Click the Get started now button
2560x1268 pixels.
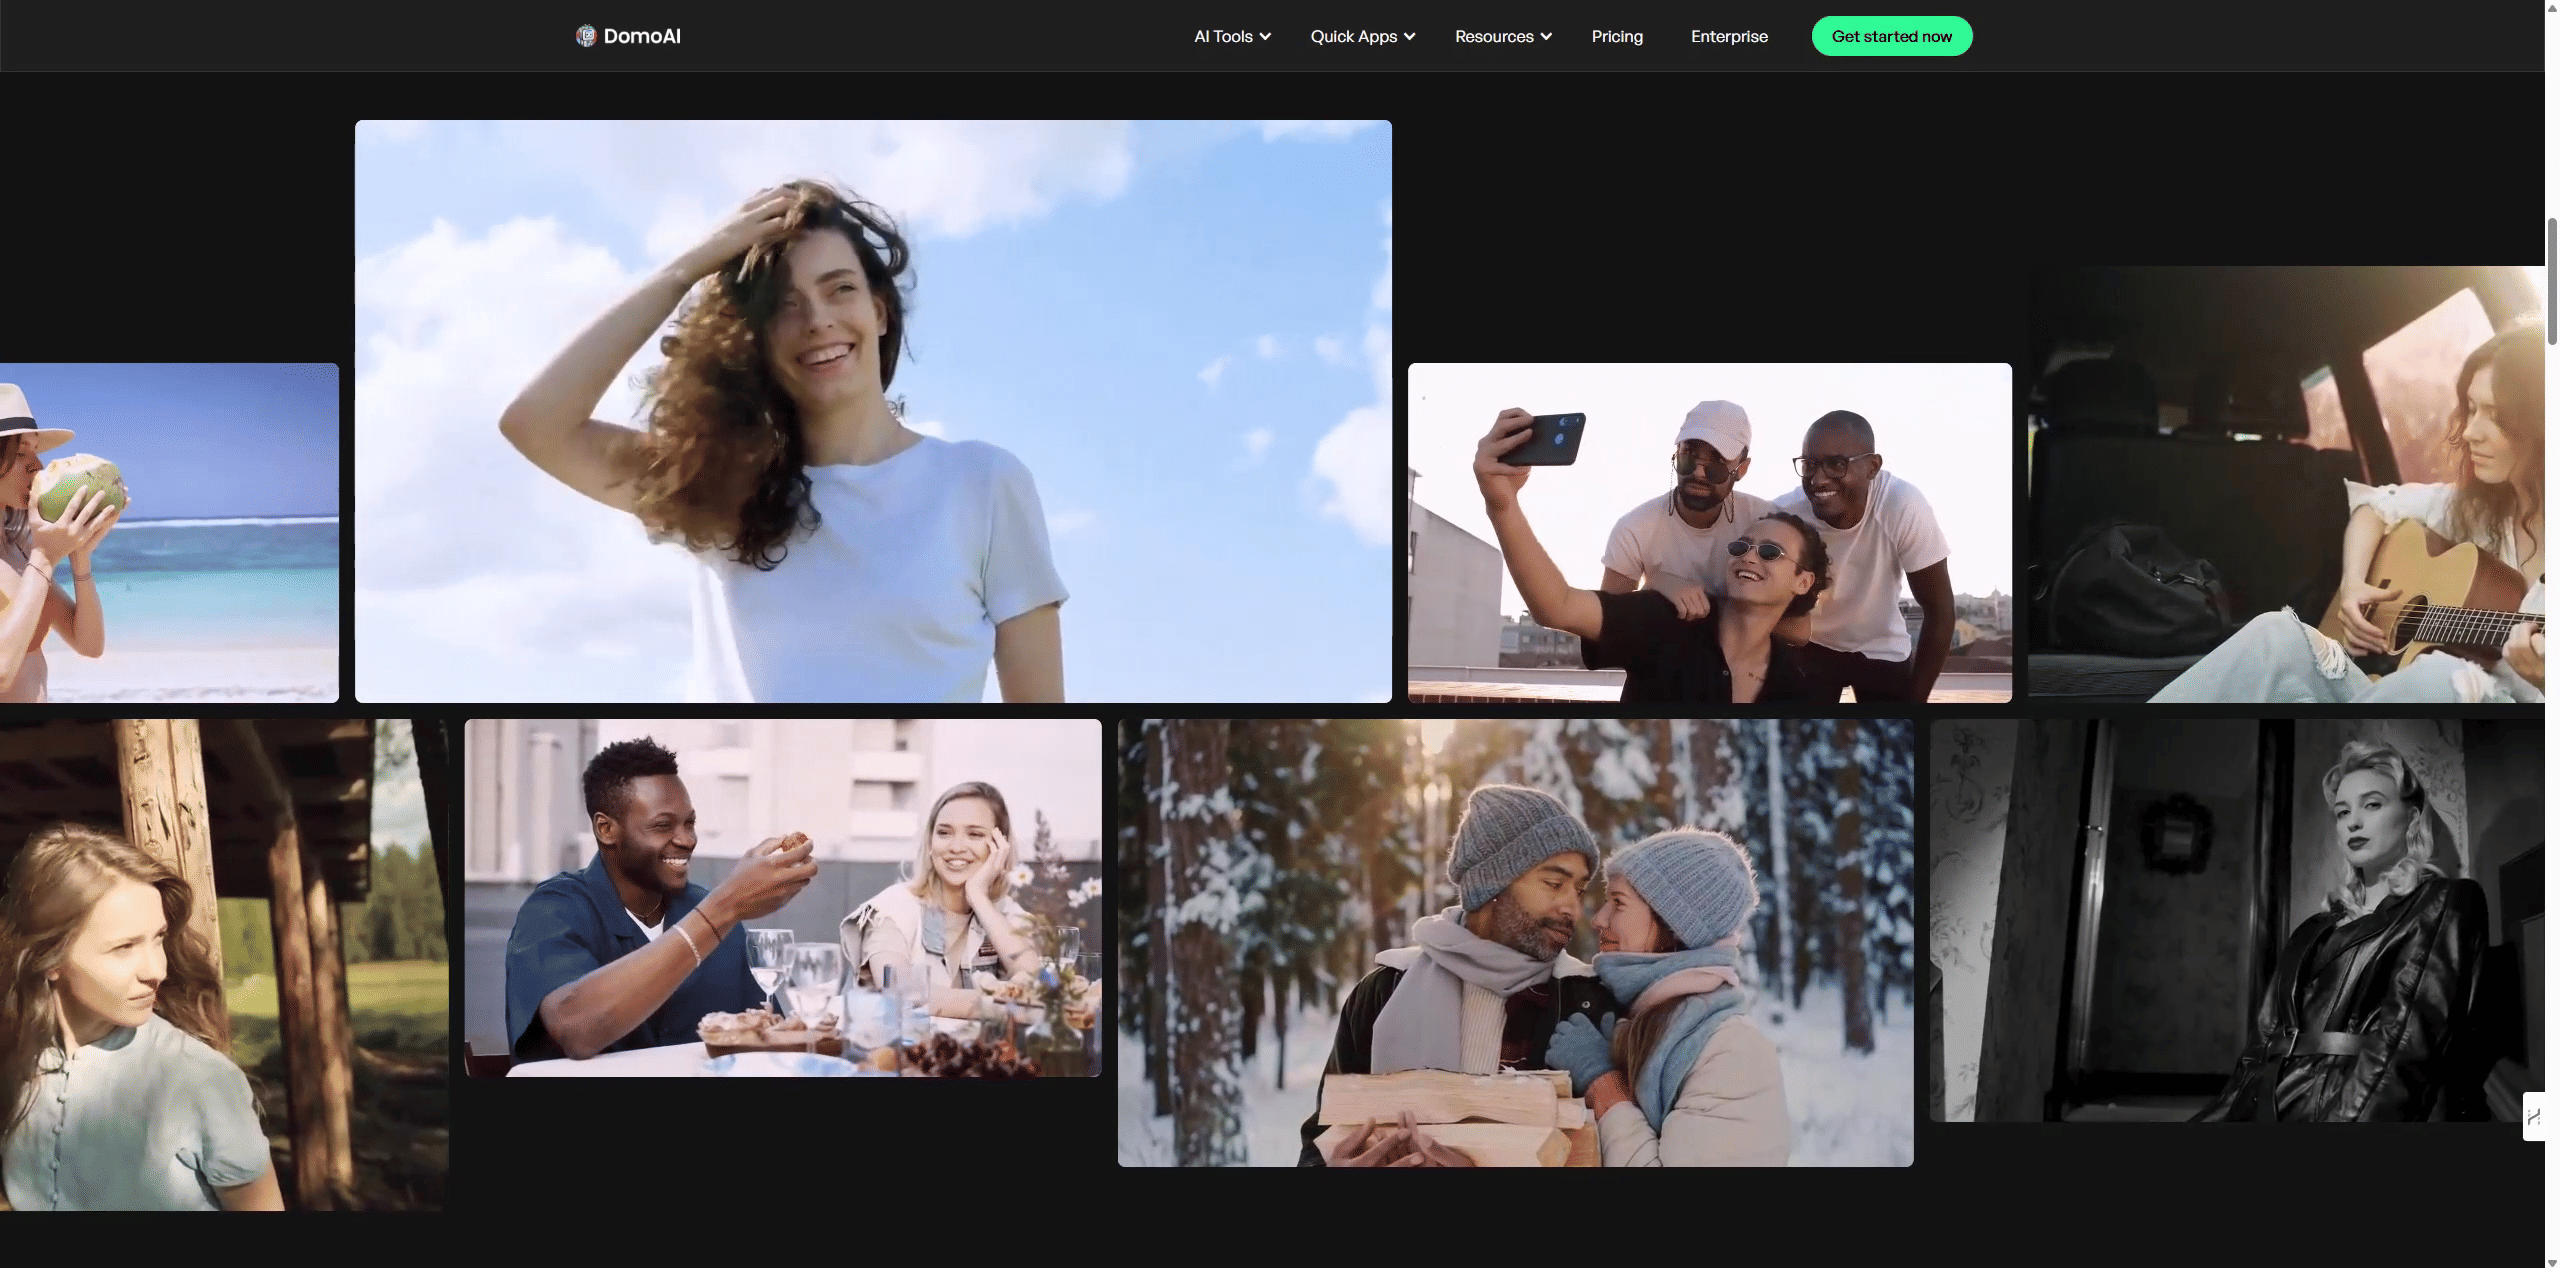[1891, 36]
